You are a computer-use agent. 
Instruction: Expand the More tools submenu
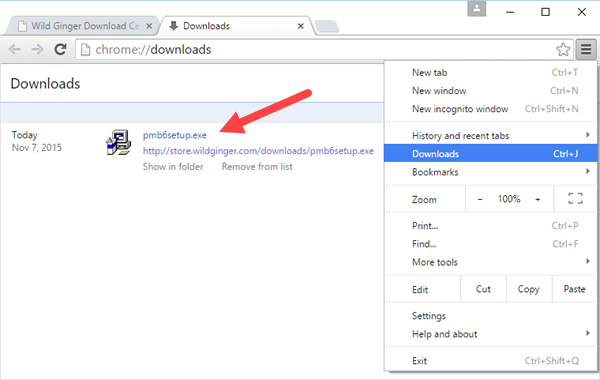coord(491,262)
